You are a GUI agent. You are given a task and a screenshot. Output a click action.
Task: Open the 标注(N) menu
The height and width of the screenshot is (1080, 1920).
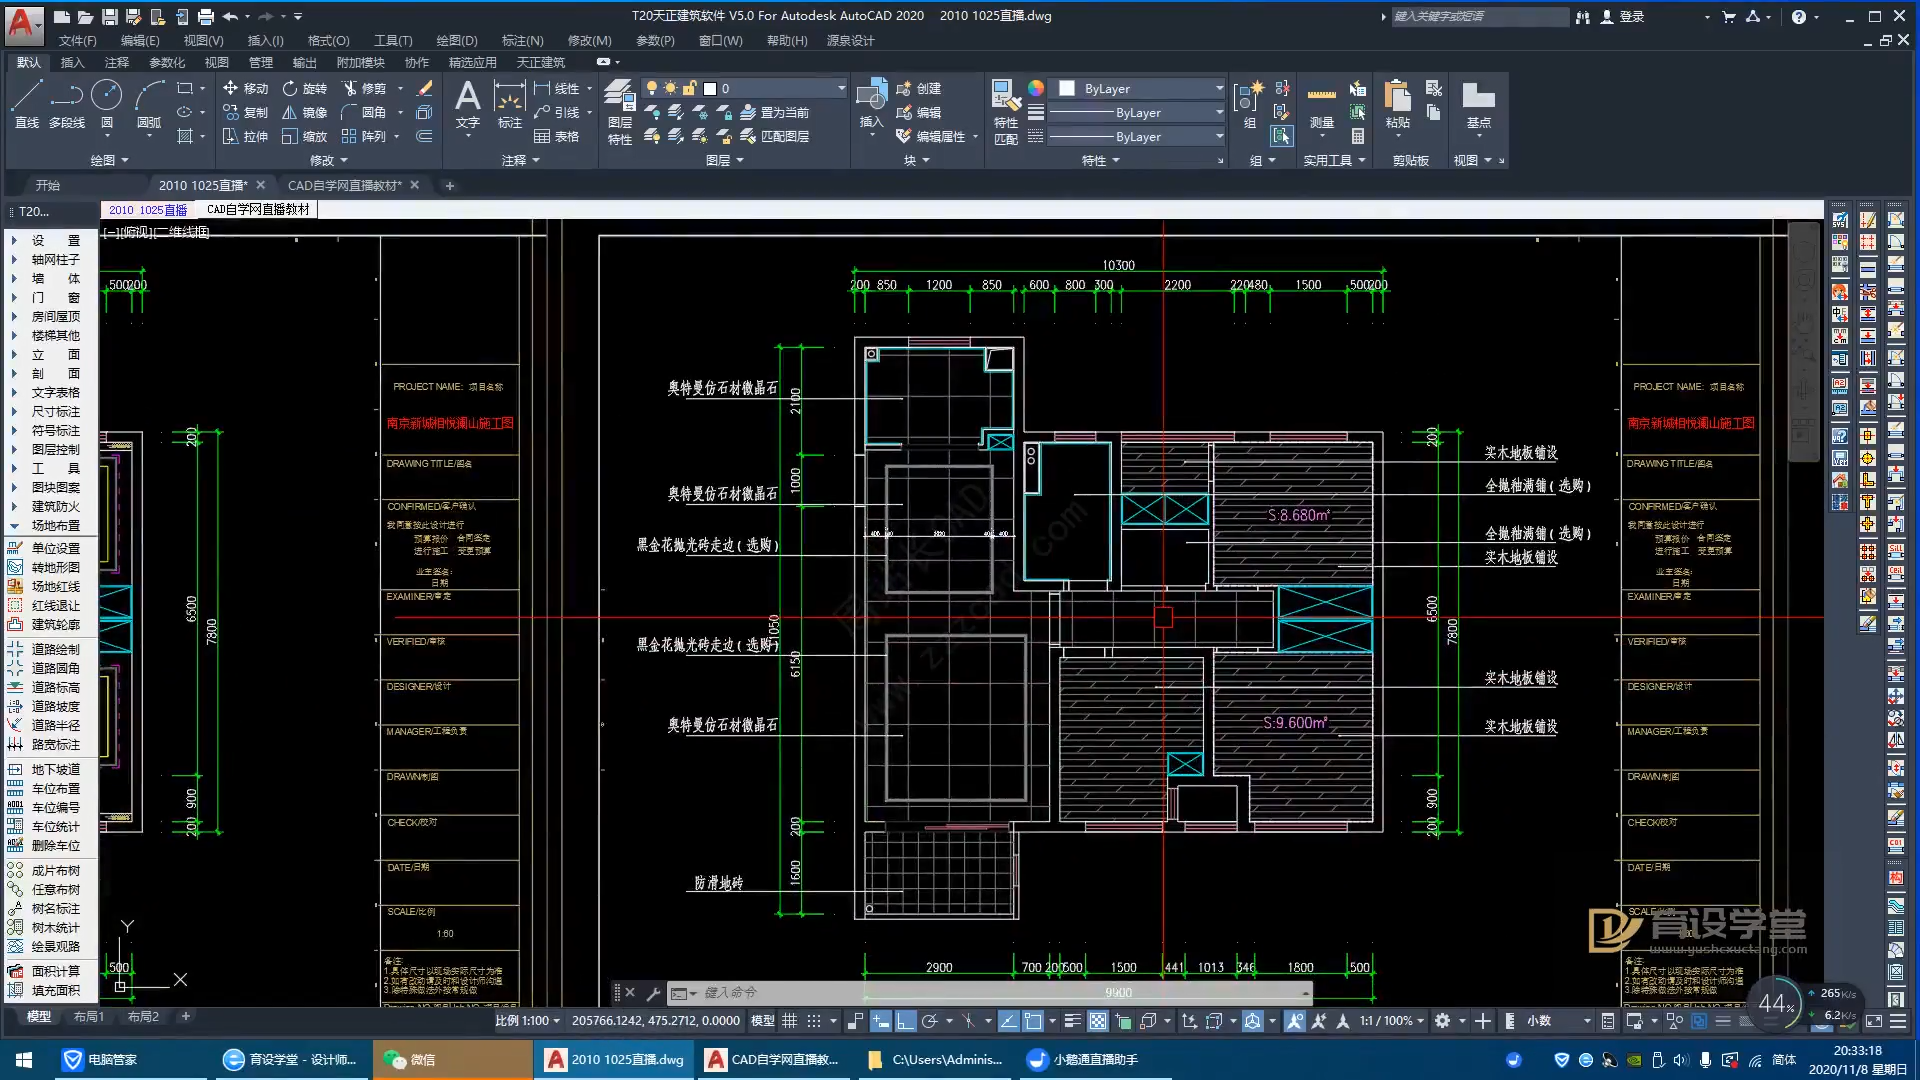click(522, 40)
